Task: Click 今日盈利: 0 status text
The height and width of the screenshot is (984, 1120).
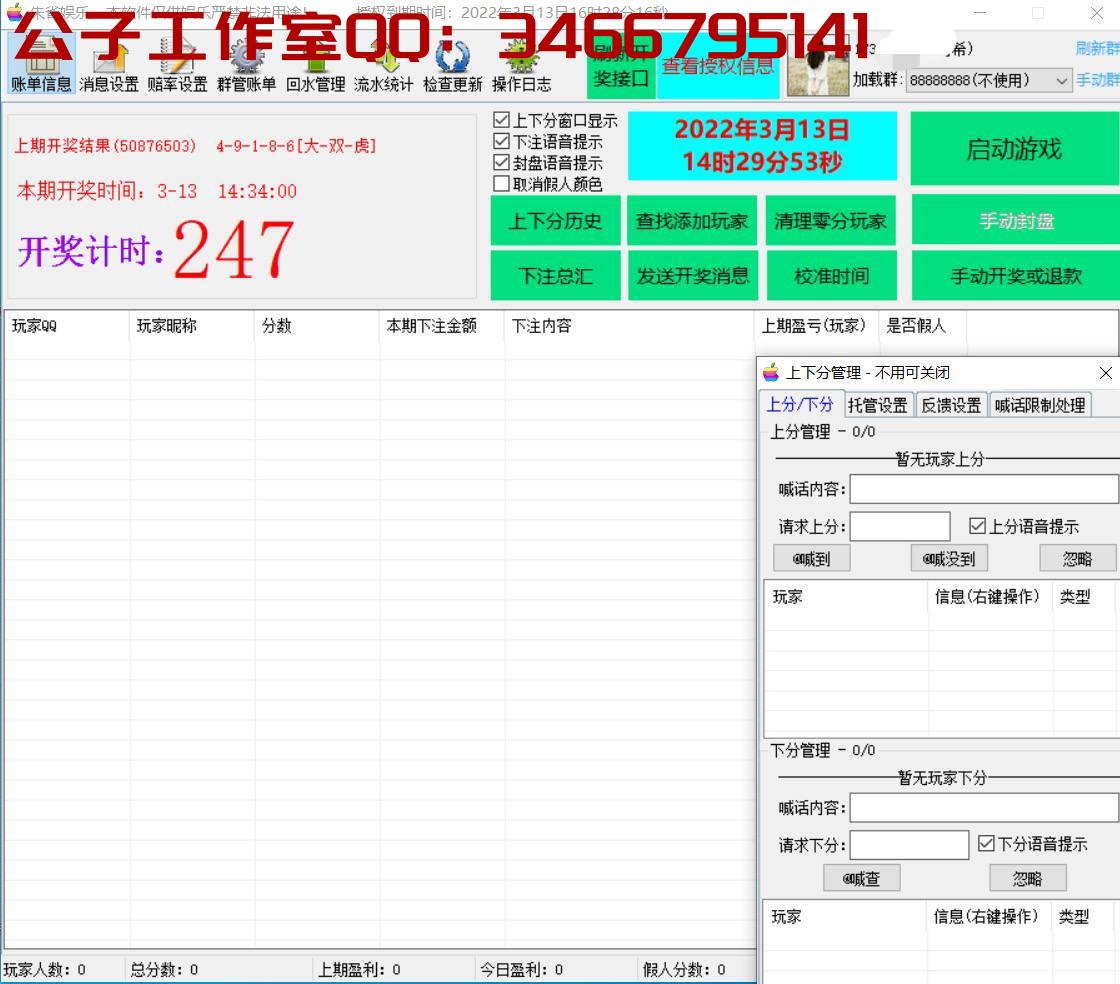Action: pos(521,970)
